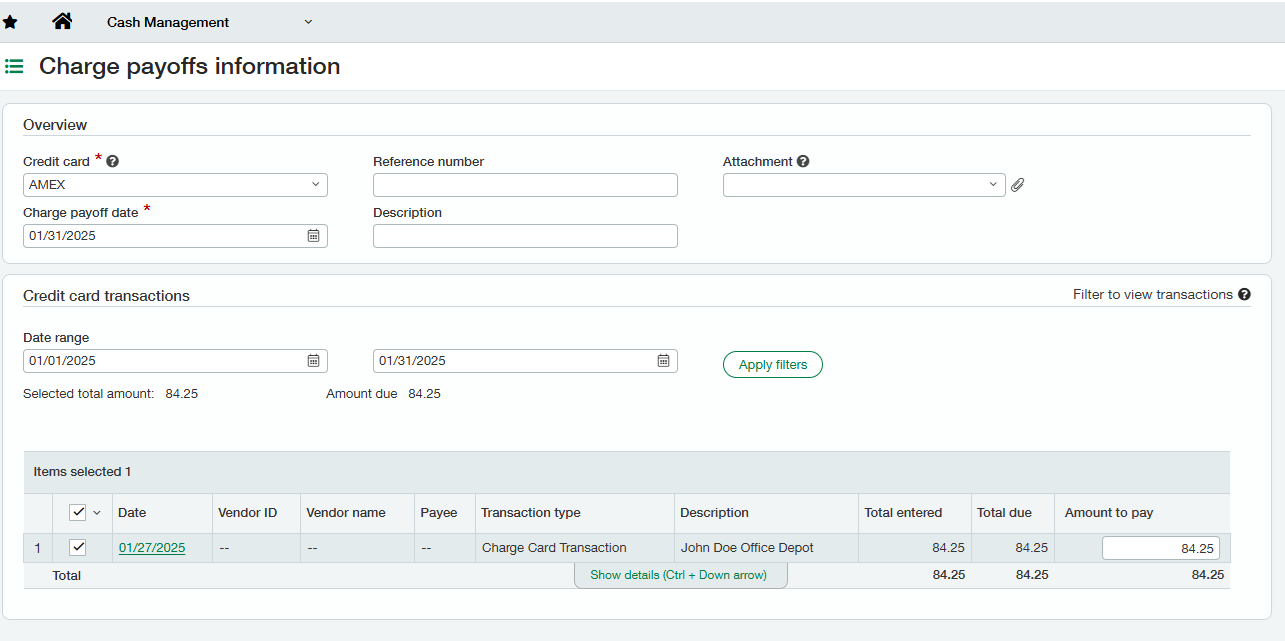
Task: Open the green list menu icon
Action: pyautogui.click(x=14, y=67)
